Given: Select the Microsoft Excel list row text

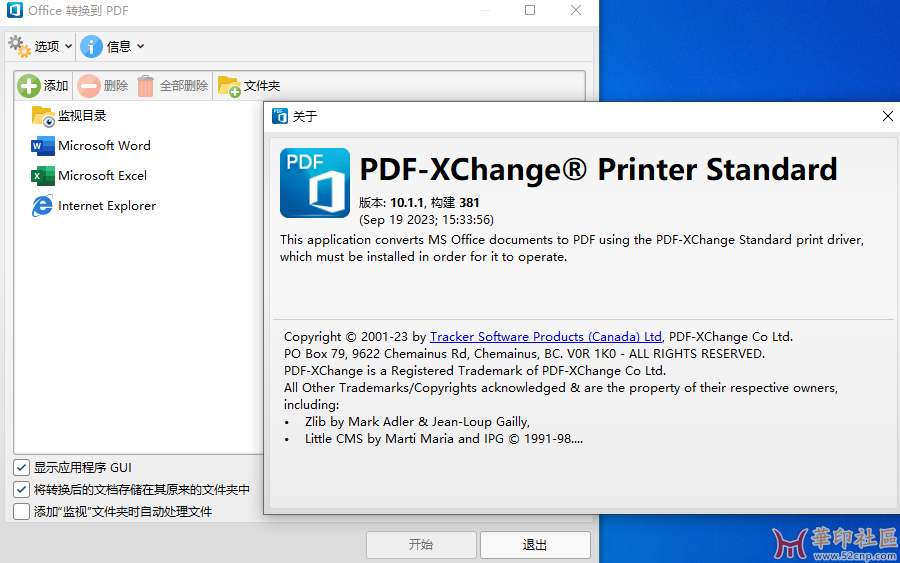Looking at the screenshot, I should click(x=103, y=176).
